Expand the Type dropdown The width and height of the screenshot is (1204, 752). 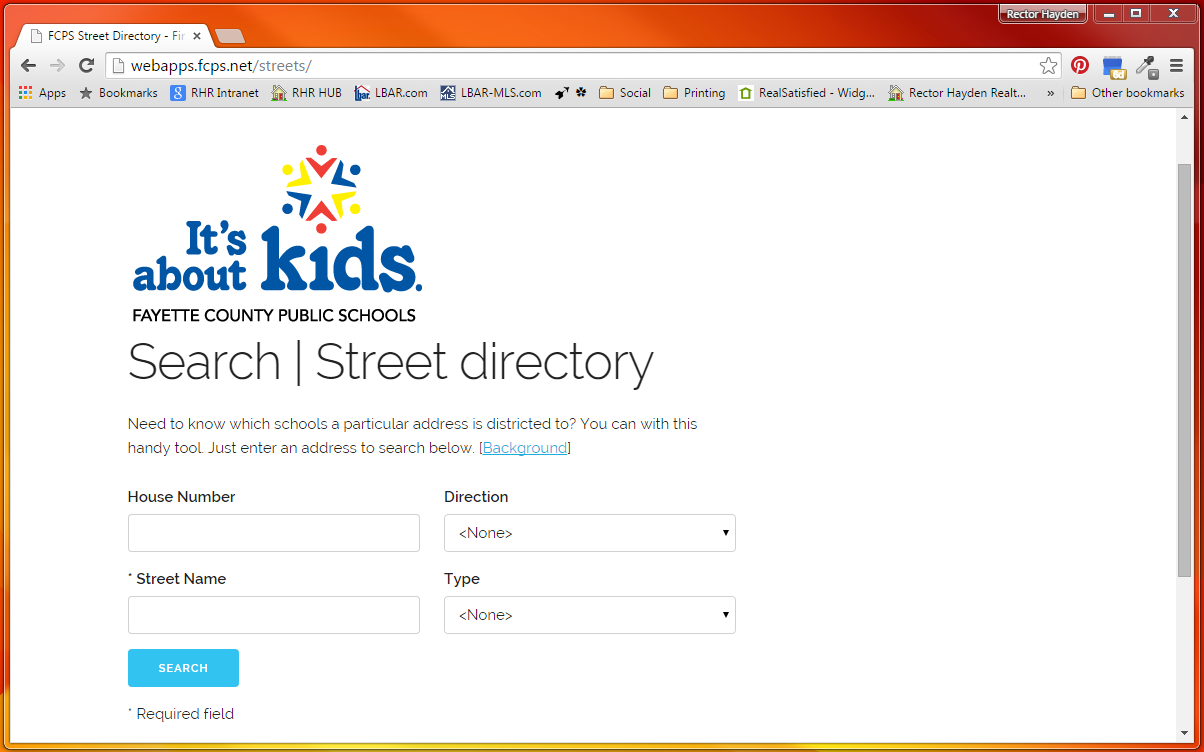coord(590,615)
